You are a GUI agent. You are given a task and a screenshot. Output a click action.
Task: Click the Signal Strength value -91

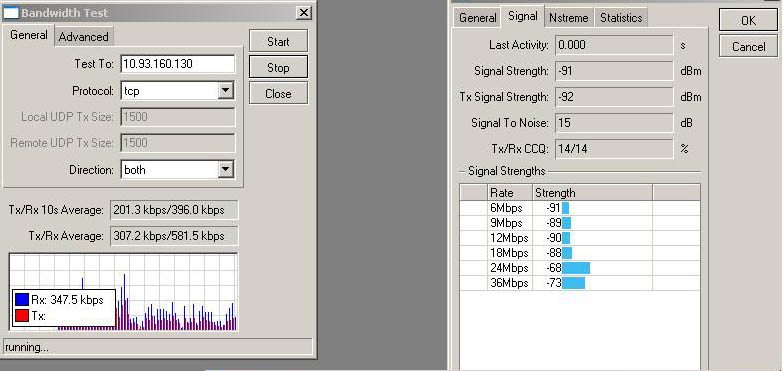614,71
